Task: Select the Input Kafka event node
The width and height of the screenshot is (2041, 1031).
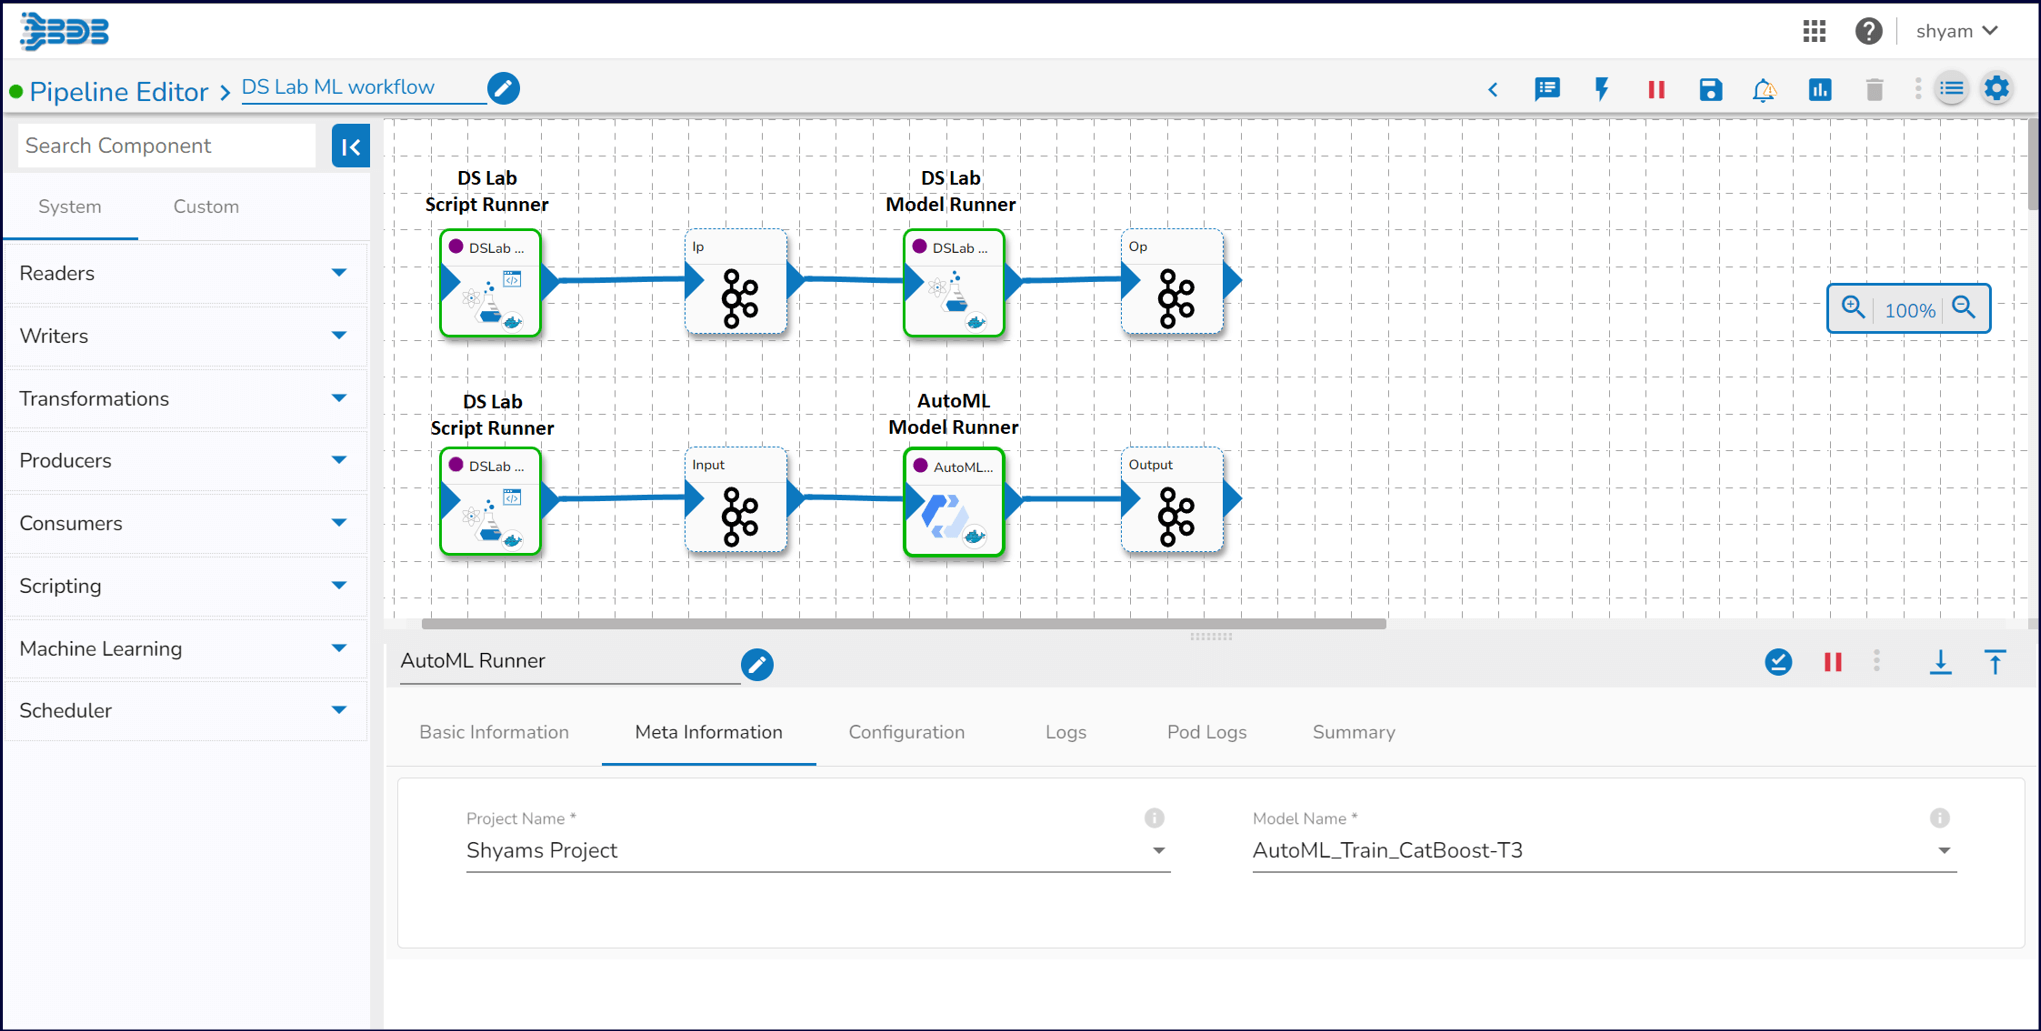Action: coord(737,500)
